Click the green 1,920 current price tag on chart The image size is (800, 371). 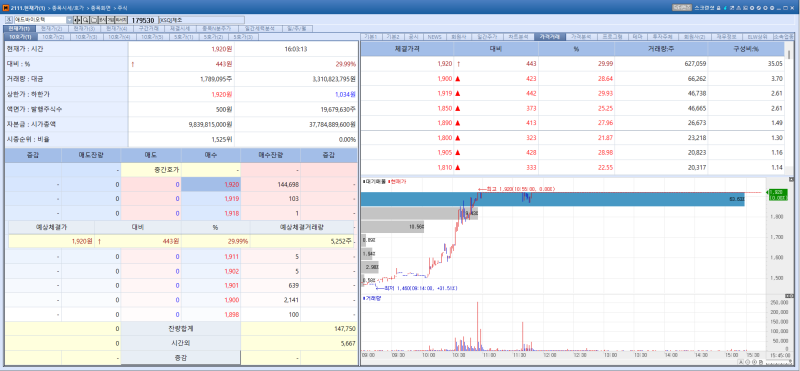point(778,194)
